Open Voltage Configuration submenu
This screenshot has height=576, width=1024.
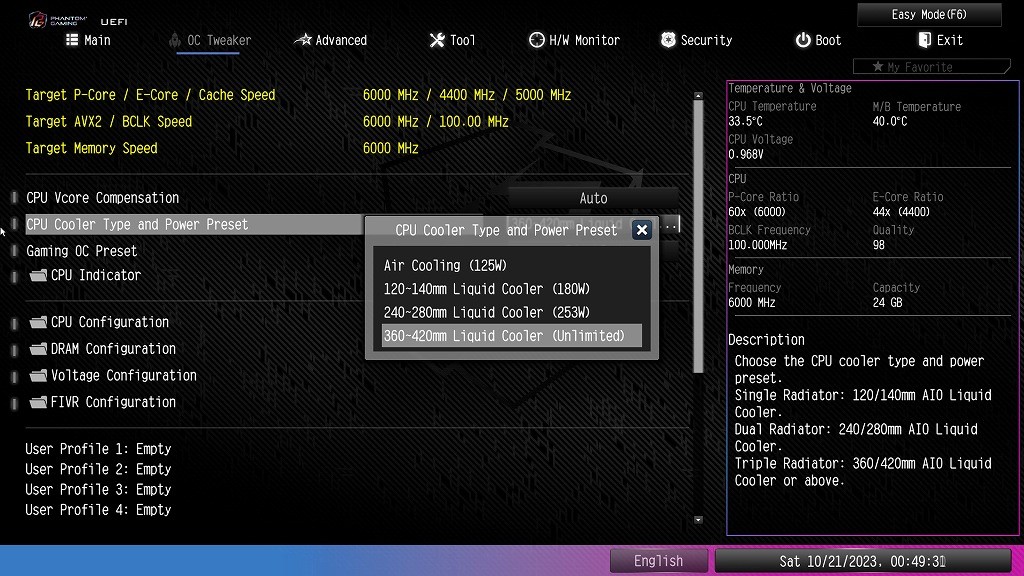point(122,375)
